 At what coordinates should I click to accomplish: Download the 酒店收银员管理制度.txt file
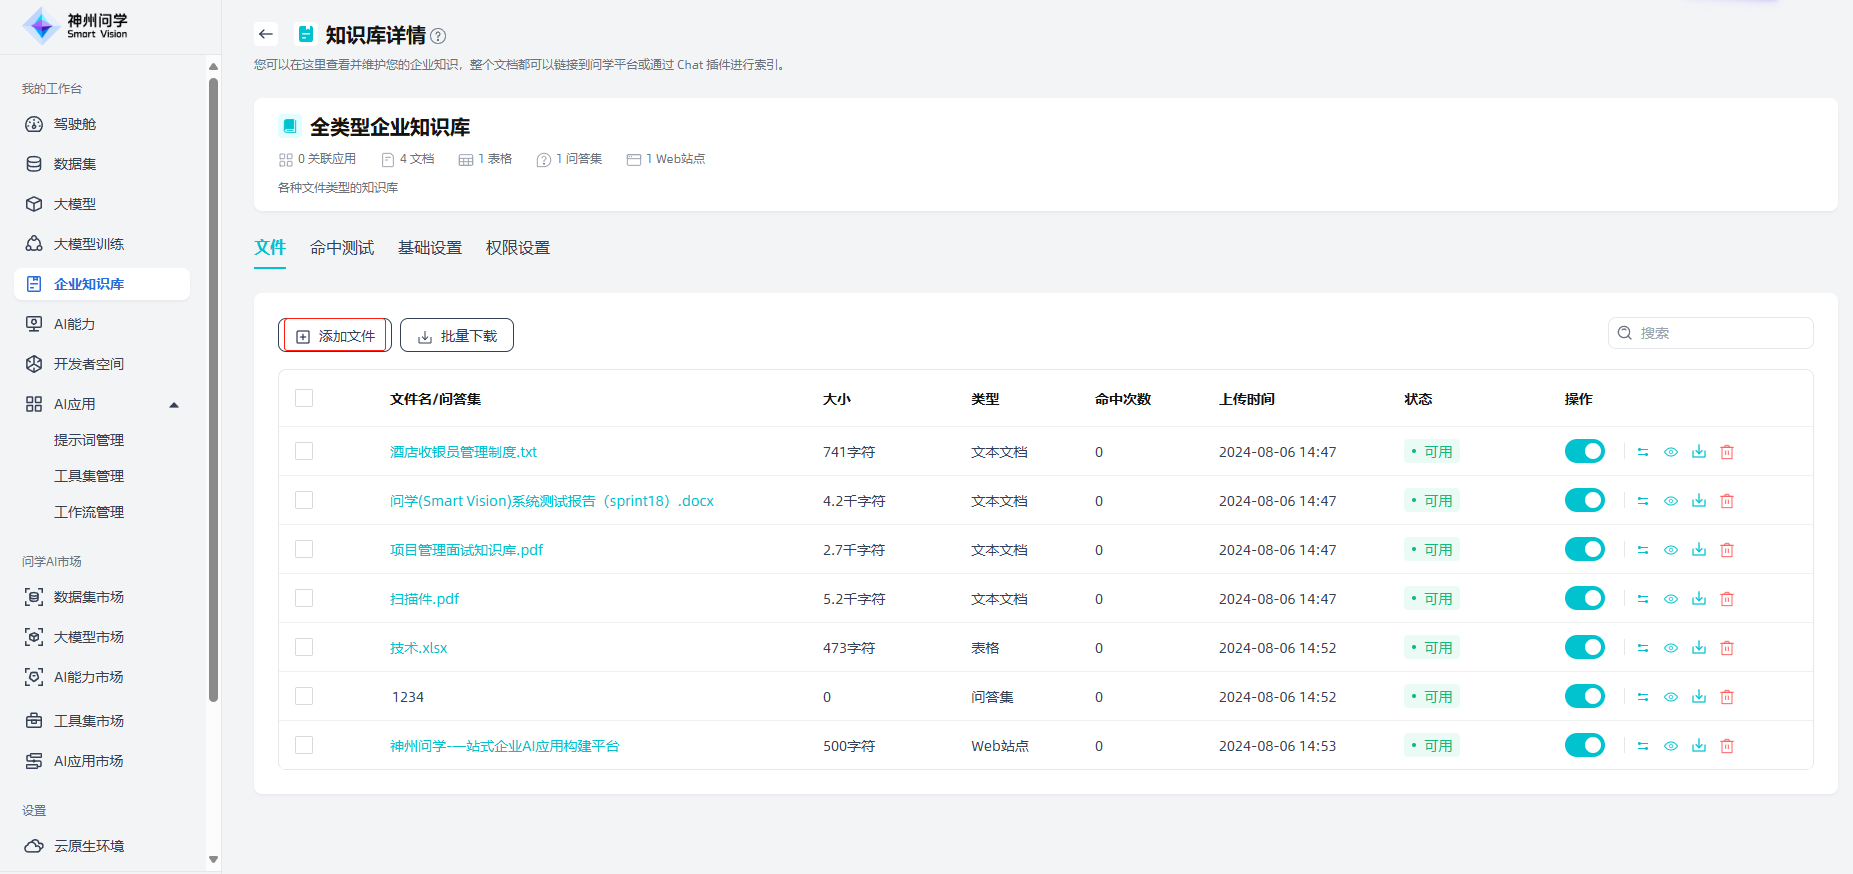coord(1699,452)
